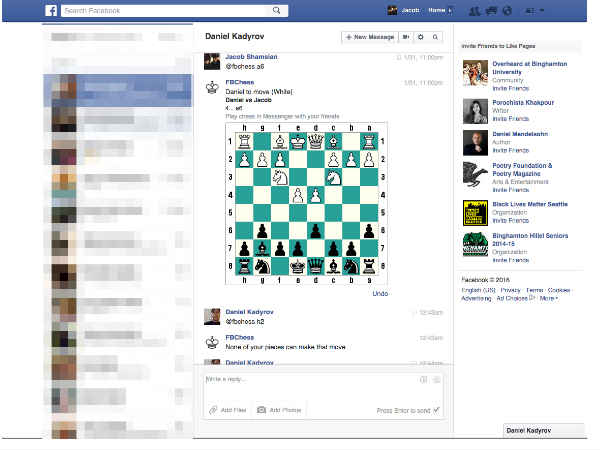This screenshot has width=600, height=450.
Task: Open the second FBChess sender link
Action: tap(240, 338)
